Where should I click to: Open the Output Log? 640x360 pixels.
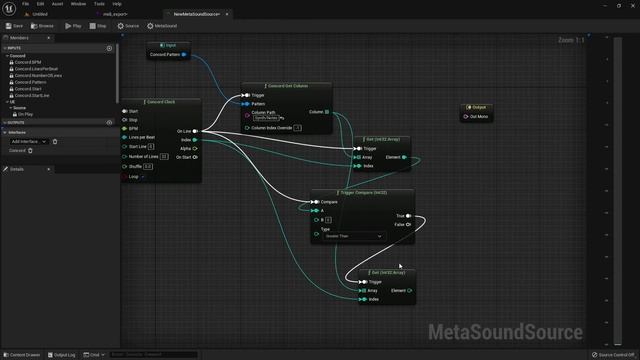[62, 355]
